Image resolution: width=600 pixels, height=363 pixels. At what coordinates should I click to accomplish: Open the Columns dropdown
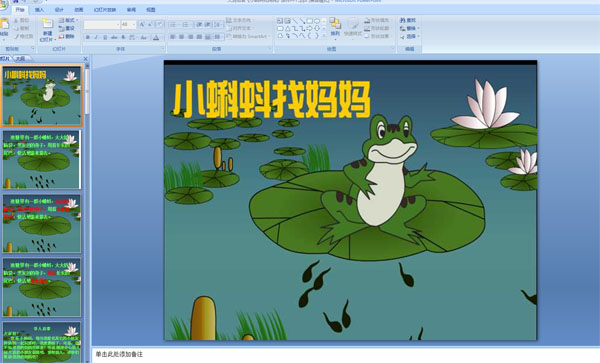(x=218, y=37)
